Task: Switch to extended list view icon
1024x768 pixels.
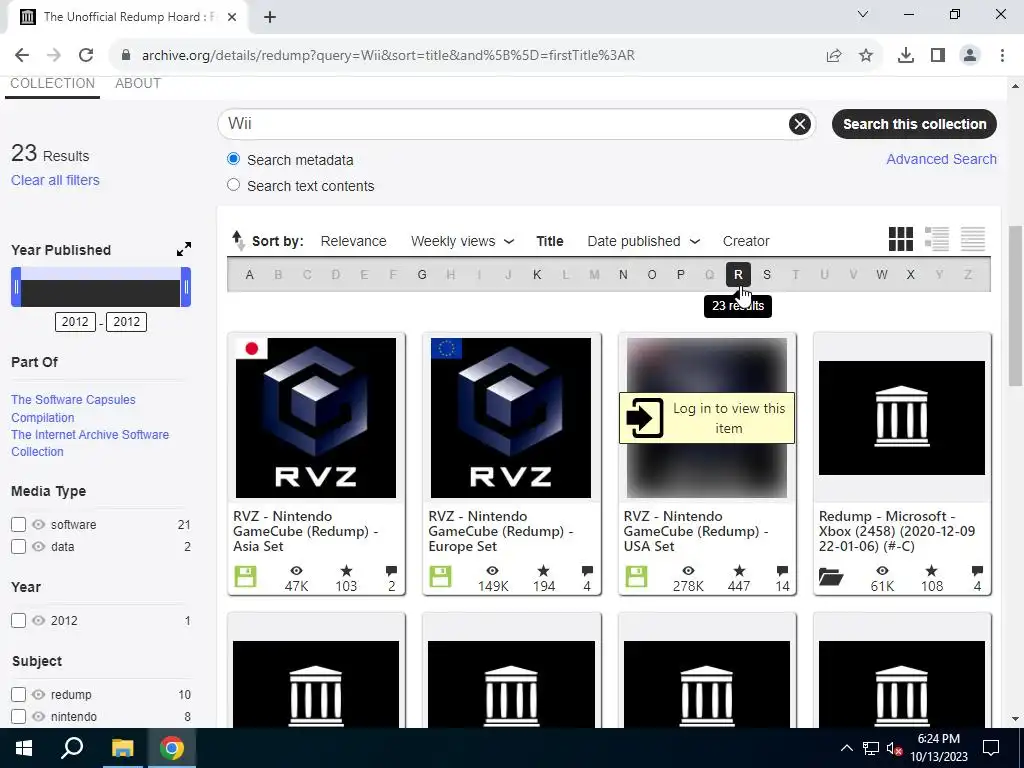Action: pyautogui.click(x=936, y=239)
